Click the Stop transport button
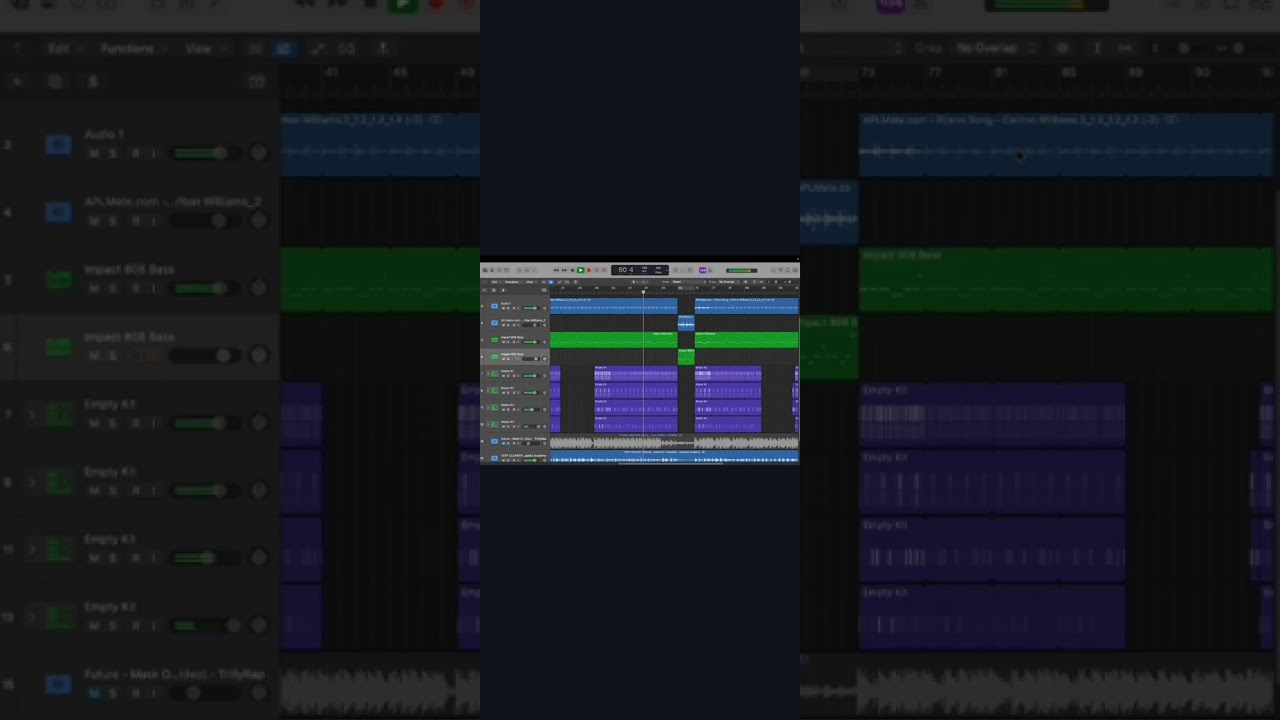Image resolution: width=1280 pixels, height=720 pixels. [572, 270]
